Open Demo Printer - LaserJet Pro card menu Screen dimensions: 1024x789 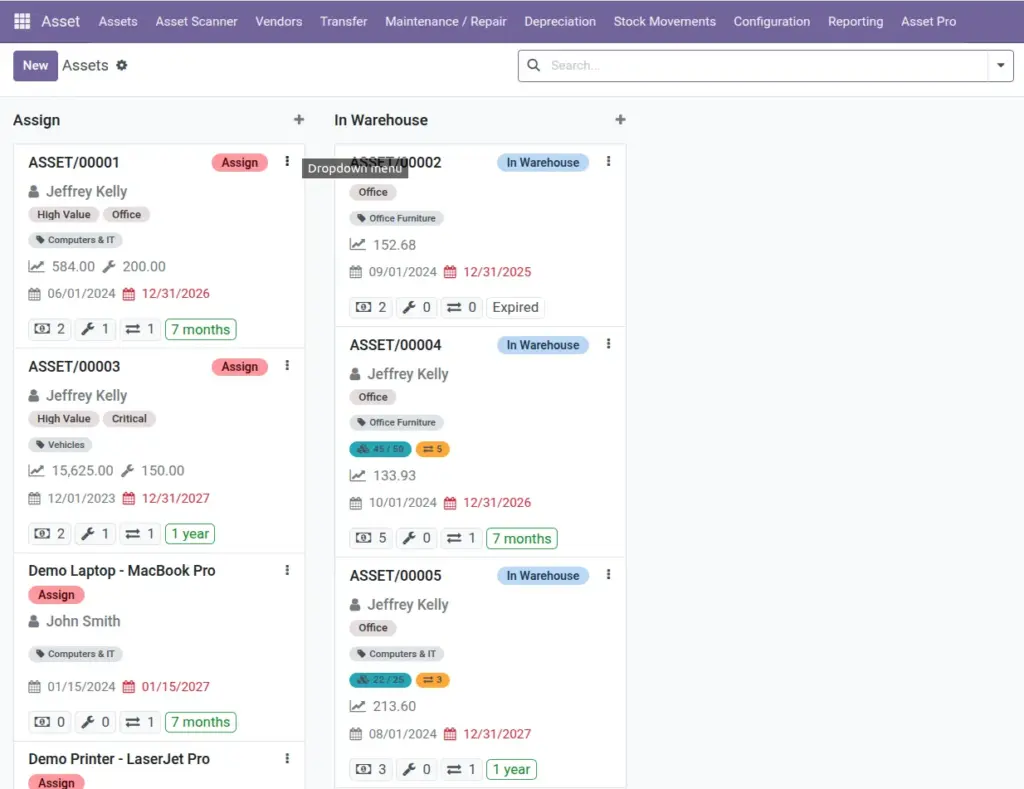(287, 758)
